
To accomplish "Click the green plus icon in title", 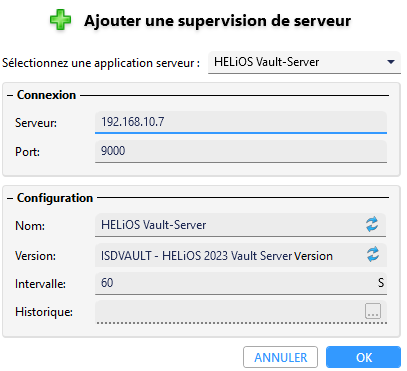I will click(x=60, y=20).
